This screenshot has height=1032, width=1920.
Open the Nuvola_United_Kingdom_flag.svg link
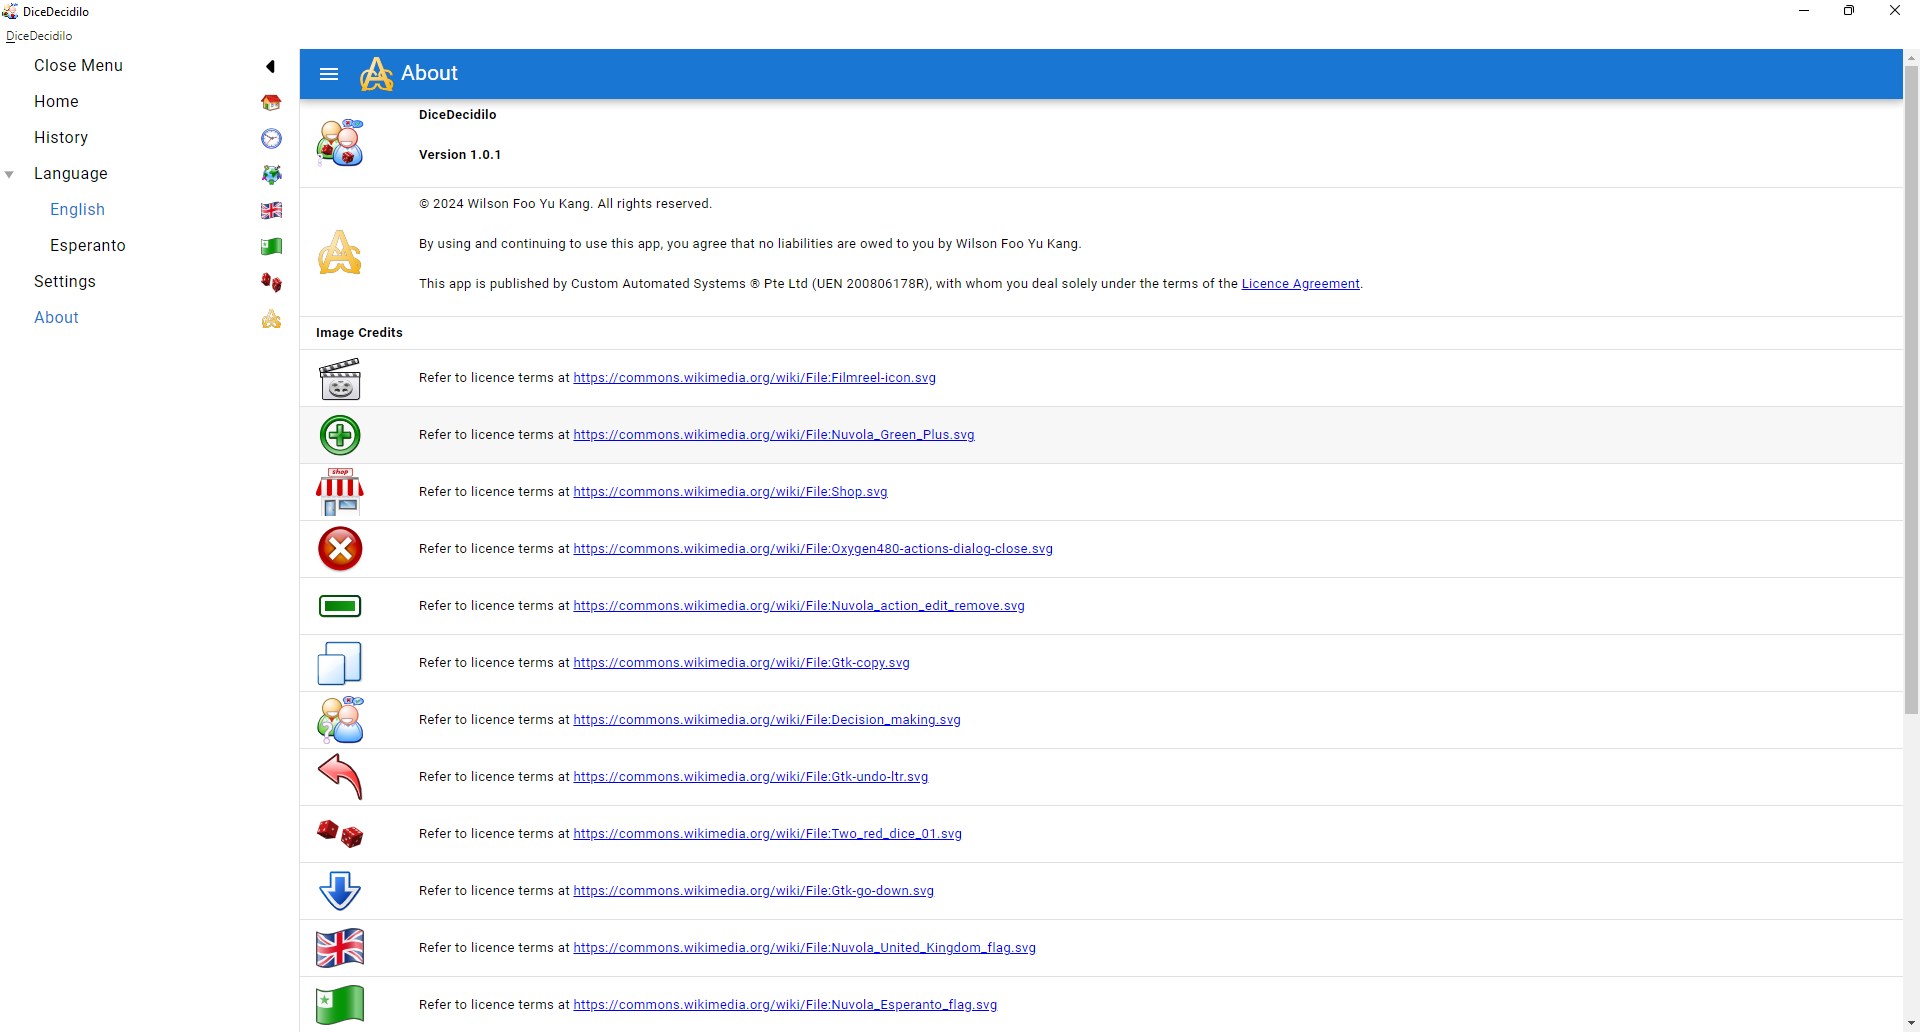pyautogui.click(x=804, y=948)
